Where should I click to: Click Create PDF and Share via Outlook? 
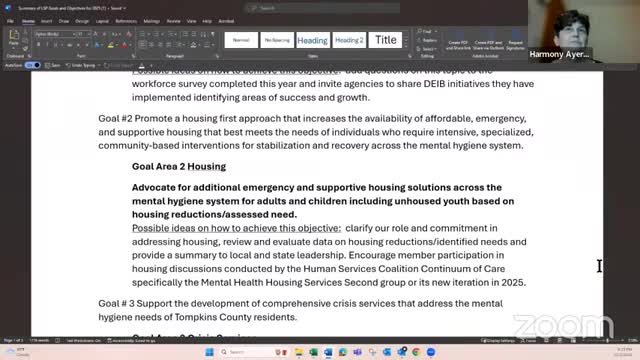pos(488,41)
